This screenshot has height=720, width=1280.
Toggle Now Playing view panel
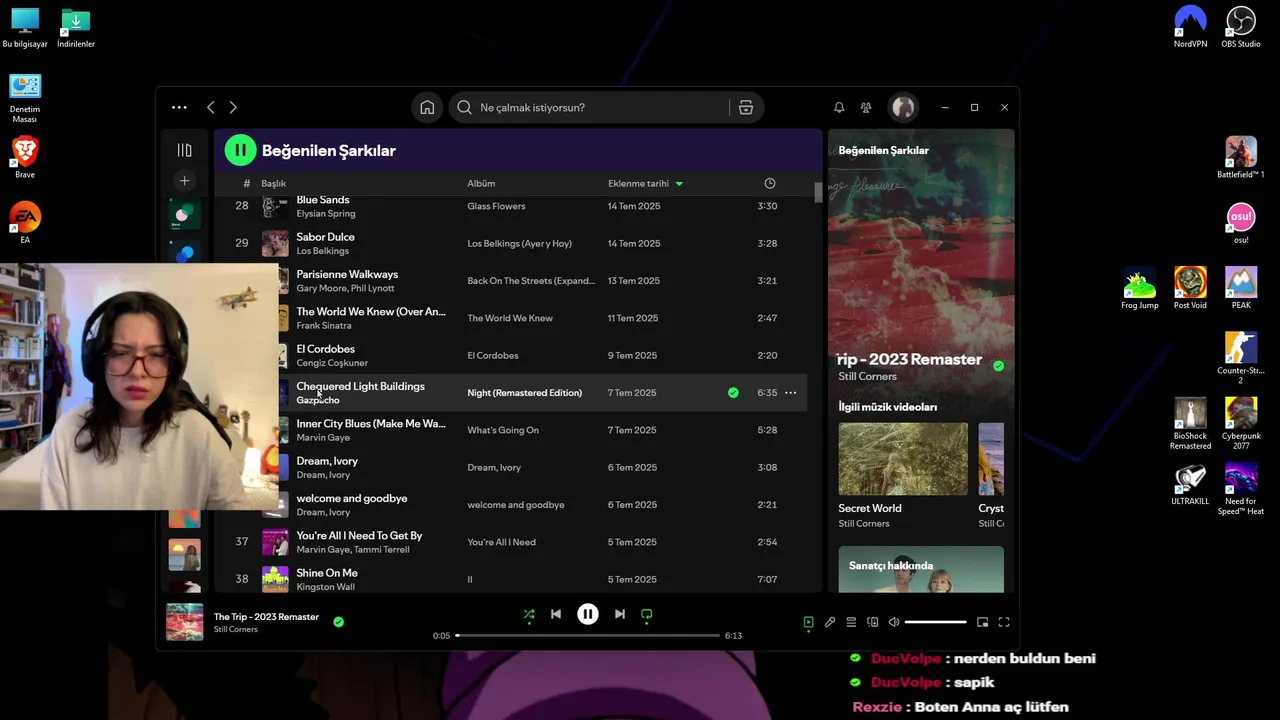808,622
